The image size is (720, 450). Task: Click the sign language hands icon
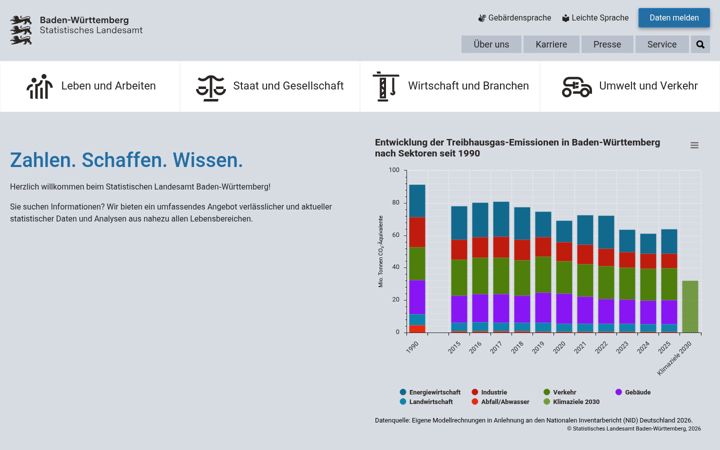point(482,18)
